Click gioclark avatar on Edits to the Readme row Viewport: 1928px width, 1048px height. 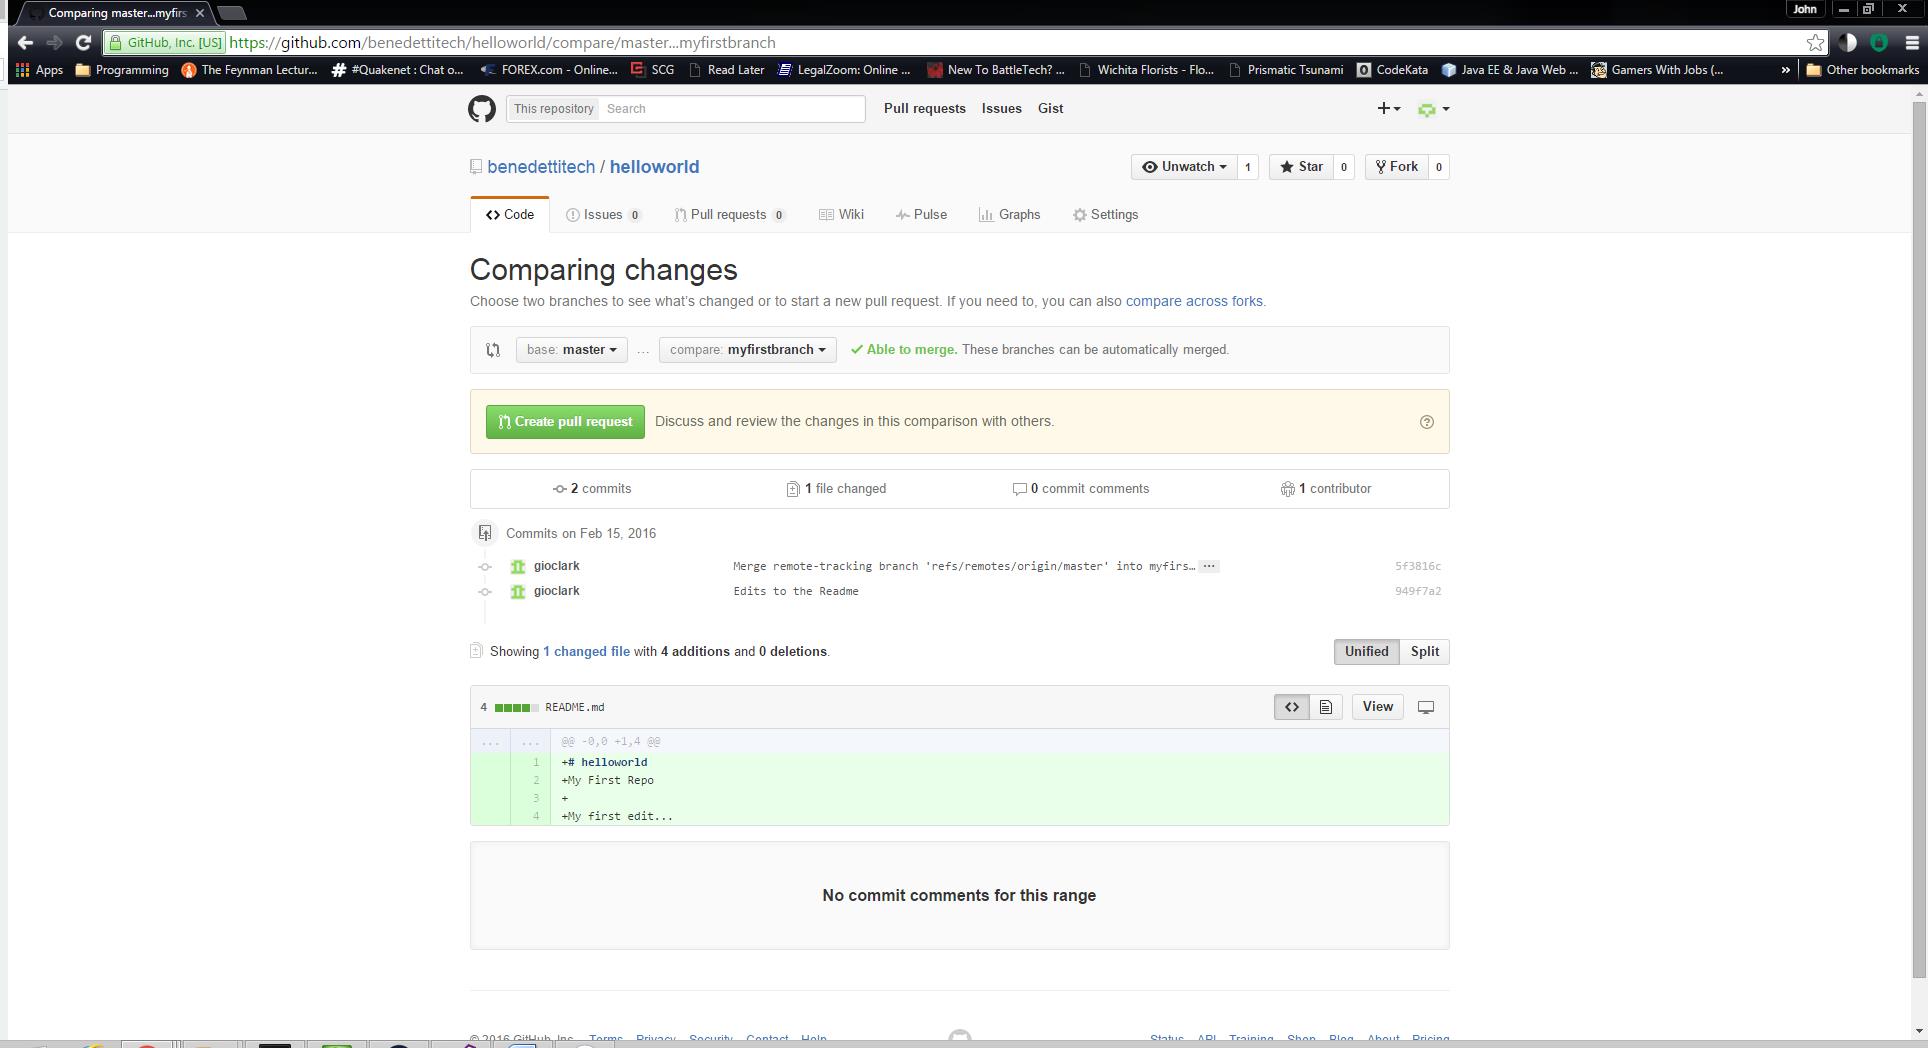(x=518, y=591)
